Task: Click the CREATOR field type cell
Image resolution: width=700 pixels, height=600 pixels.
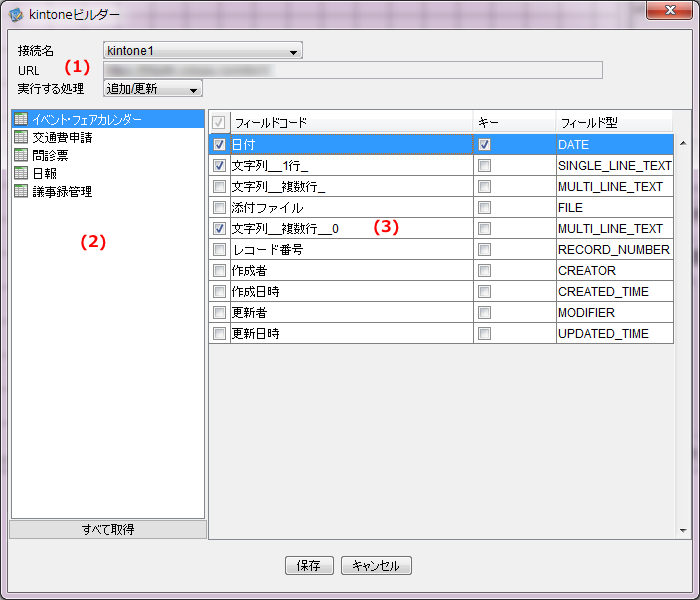Action: click(x=615, y=270)
